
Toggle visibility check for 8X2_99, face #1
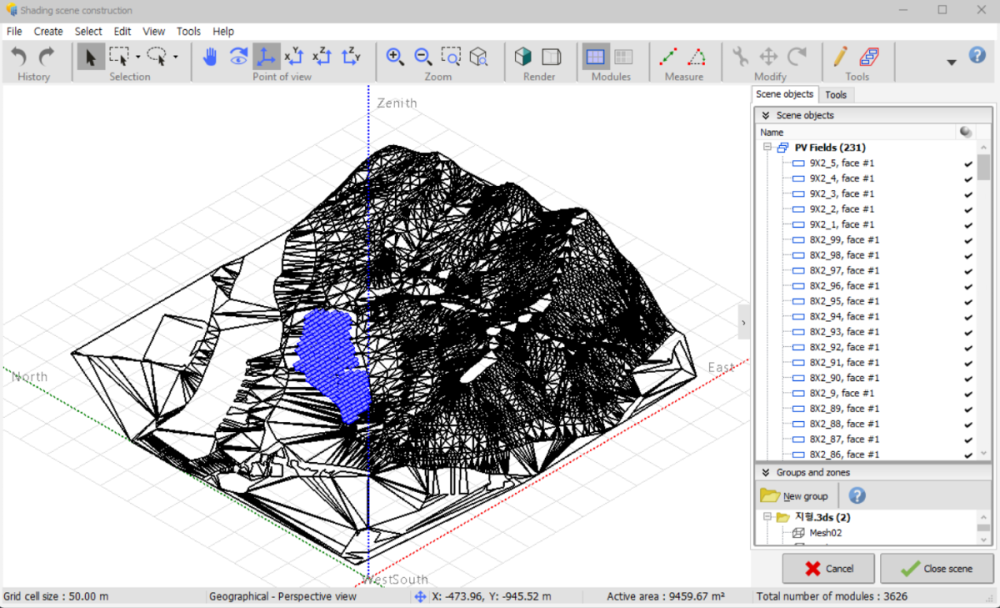point(967,240)
